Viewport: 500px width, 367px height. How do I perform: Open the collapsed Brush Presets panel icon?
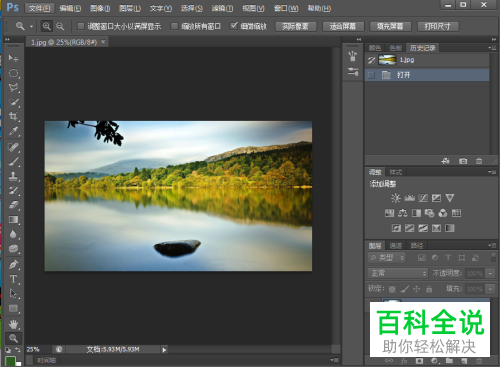point(353,71)
